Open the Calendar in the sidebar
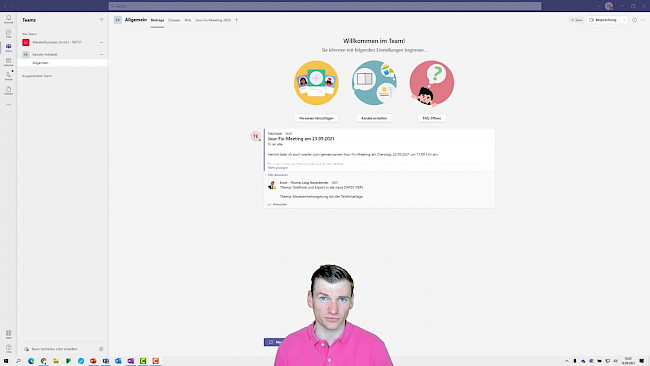The width and height of the screenshot is (650, 366). [8, 62]
